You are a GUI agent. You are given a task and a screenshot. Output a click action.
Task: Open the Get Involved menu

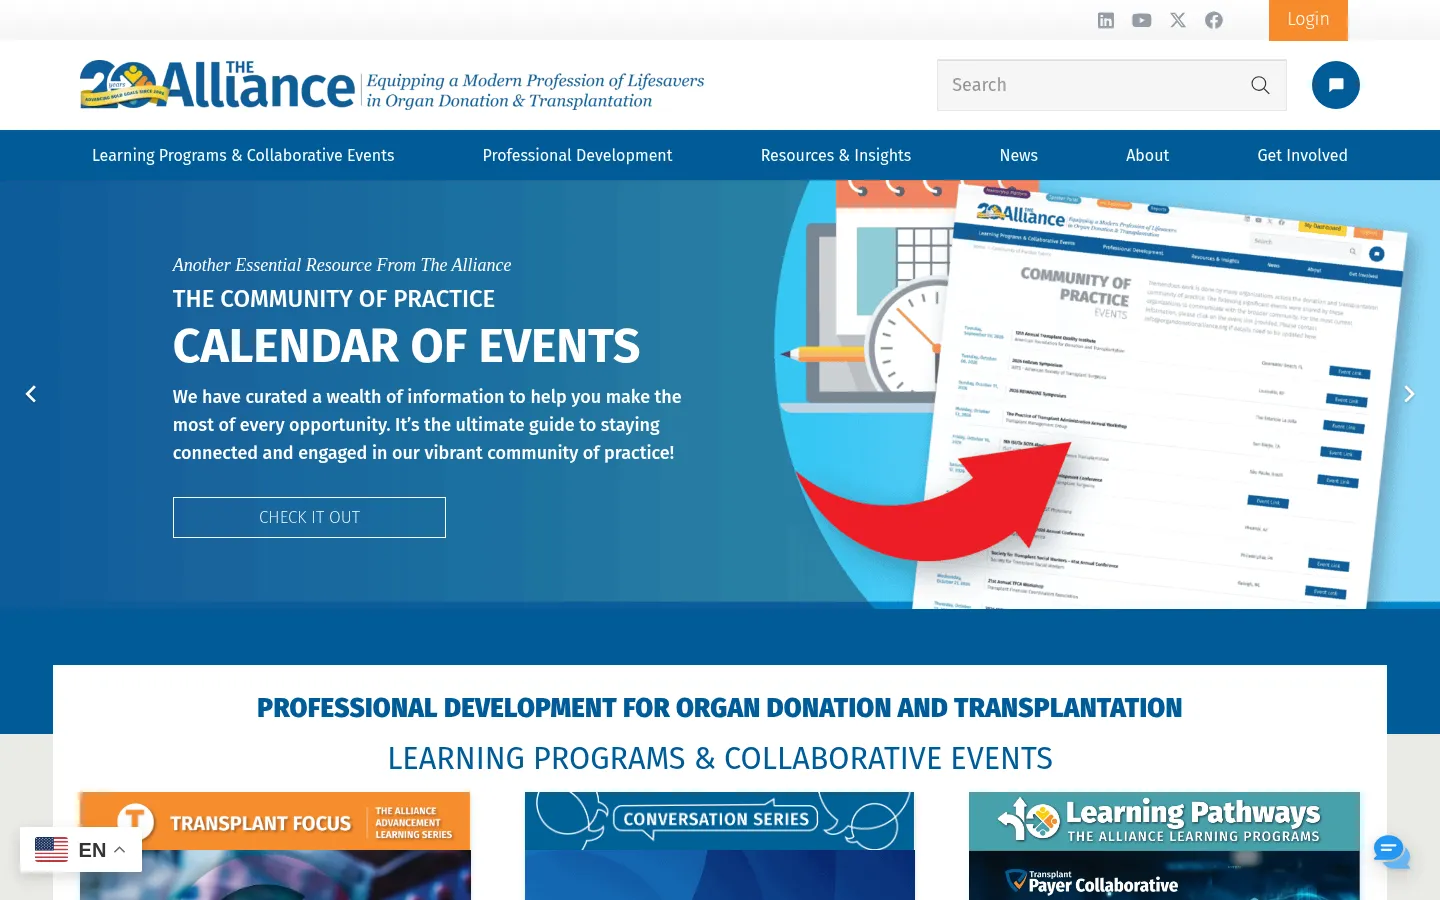pyautogui.click(x=1302, y=155)
